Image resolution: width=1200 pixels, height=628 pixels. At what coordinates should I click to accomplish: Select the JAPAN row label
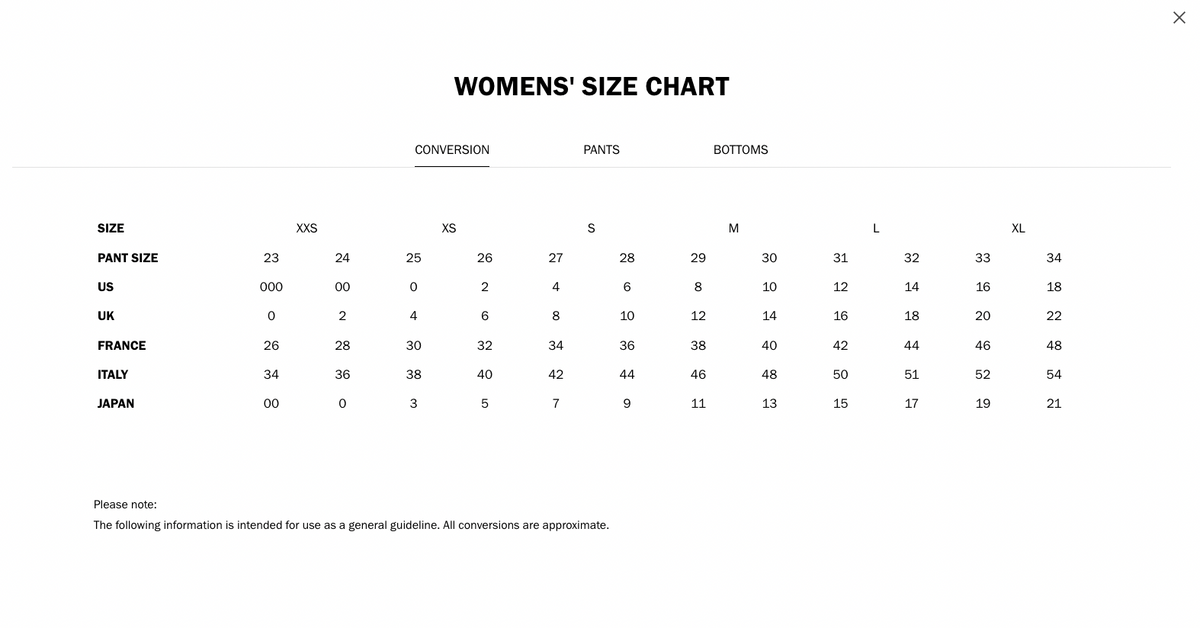click(x=116, y=404)
